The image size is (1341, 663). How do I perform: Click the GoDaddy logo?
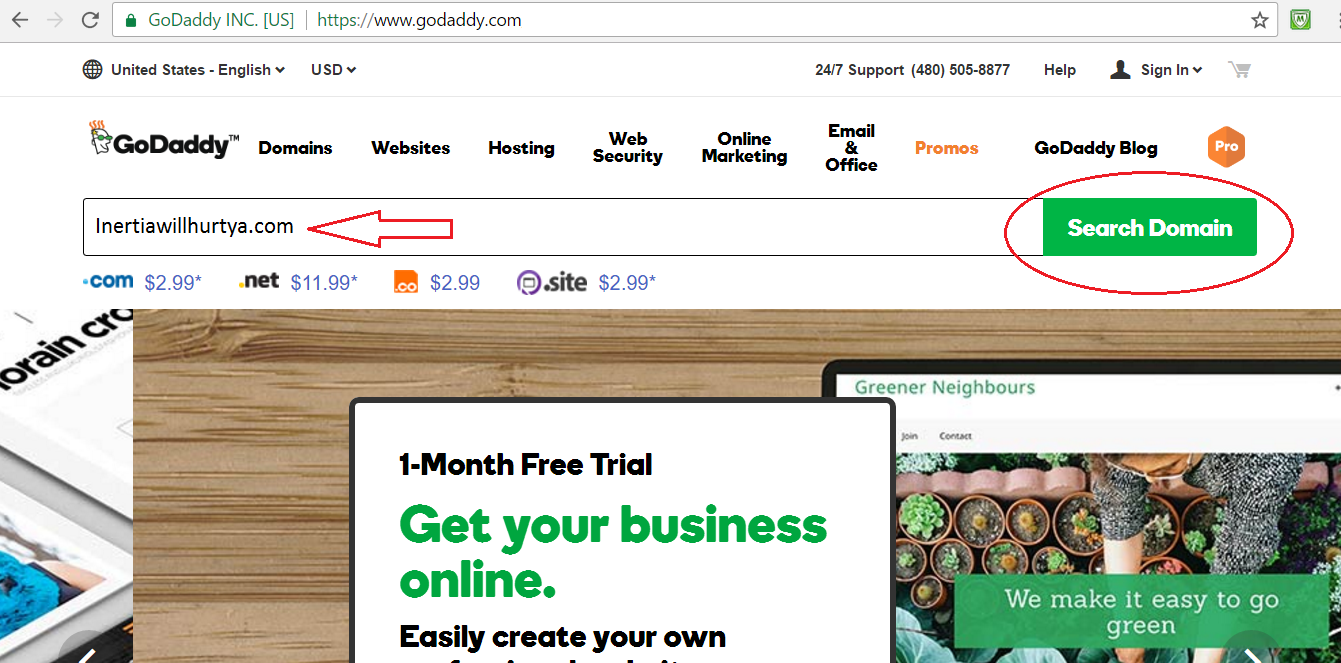[x=164, y=142]
